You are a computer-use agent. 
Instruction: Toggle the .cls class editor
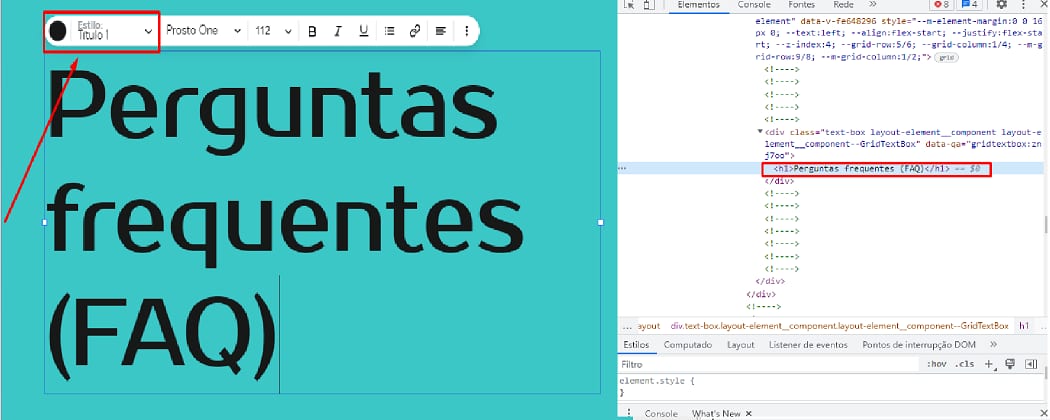coord(965,364)
